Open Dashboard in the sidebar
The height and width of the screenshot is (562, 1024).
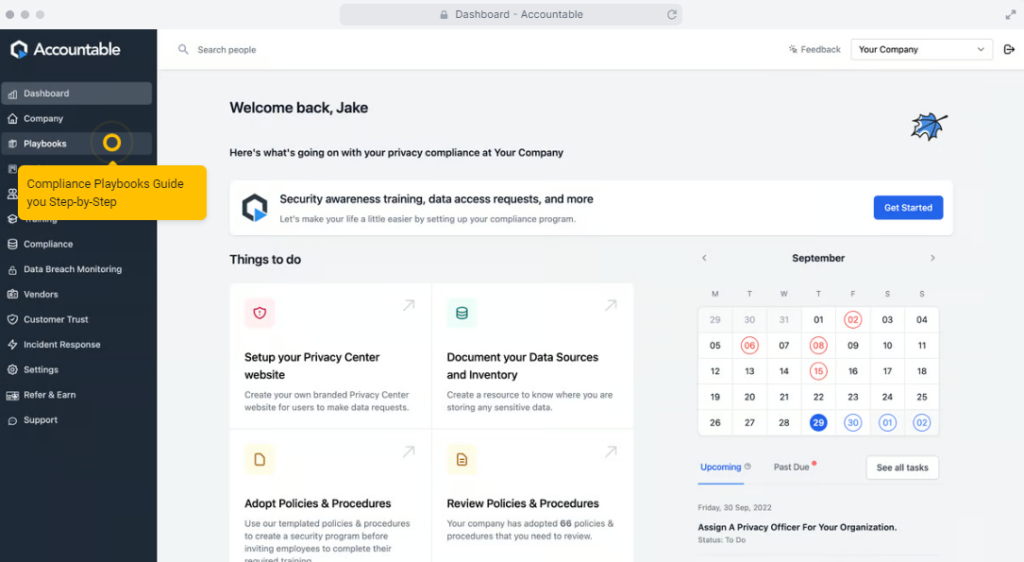(76, 93)
